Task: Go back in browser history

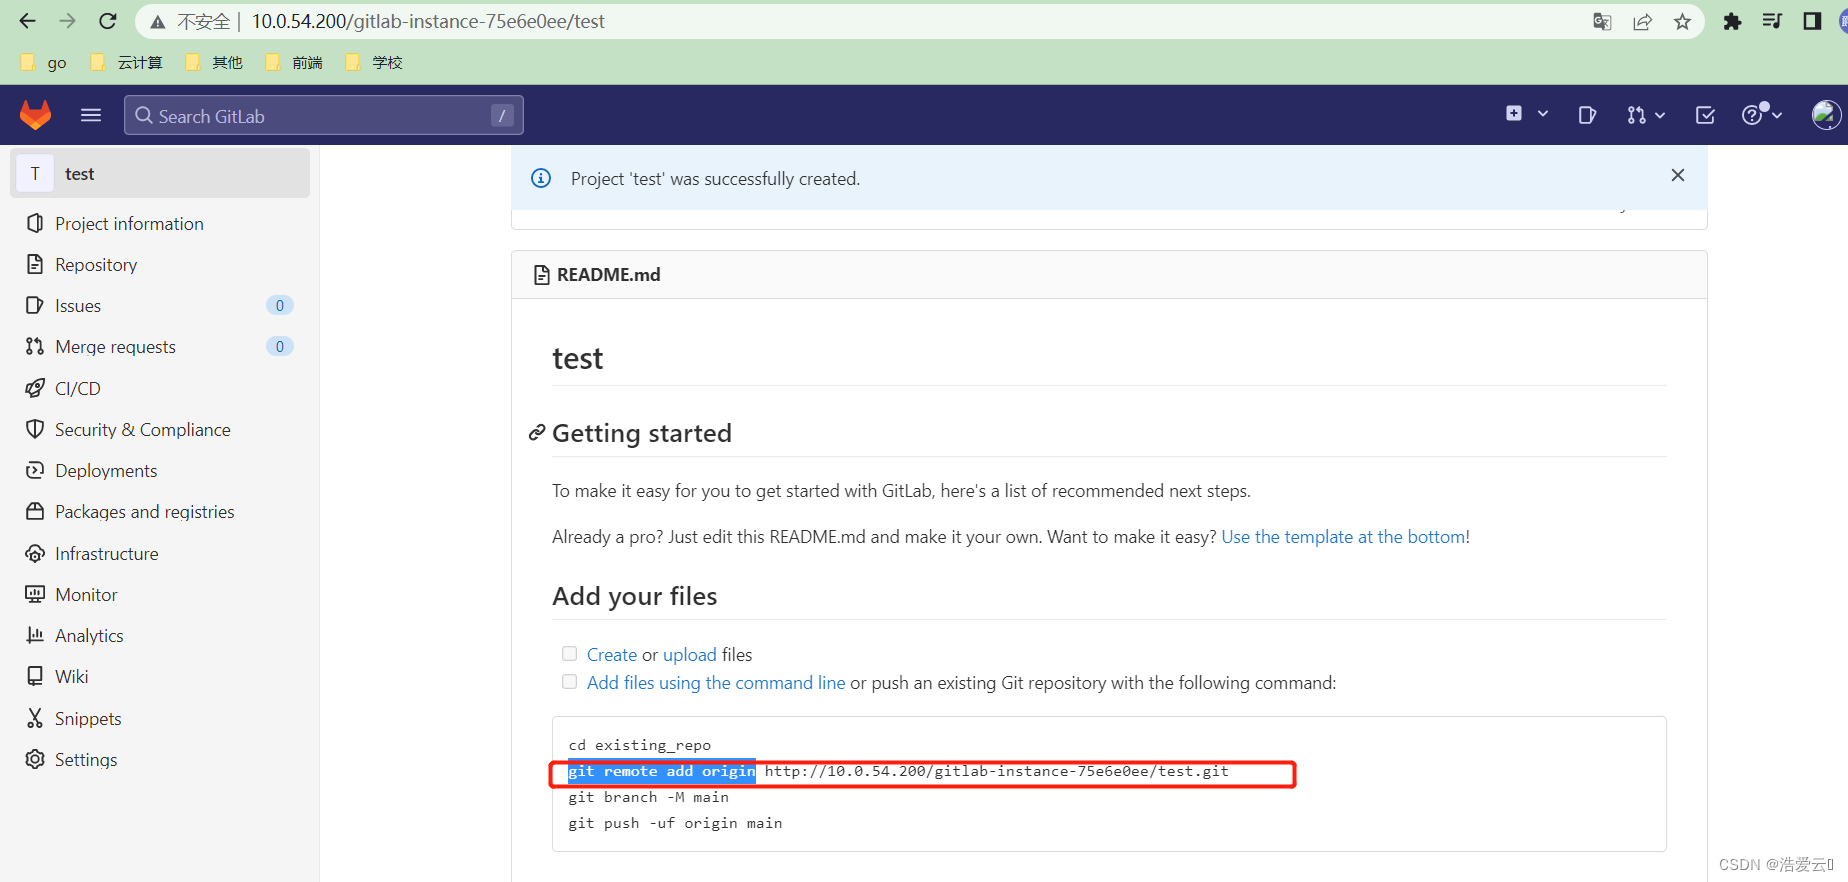Action: [x=27, y=21]
